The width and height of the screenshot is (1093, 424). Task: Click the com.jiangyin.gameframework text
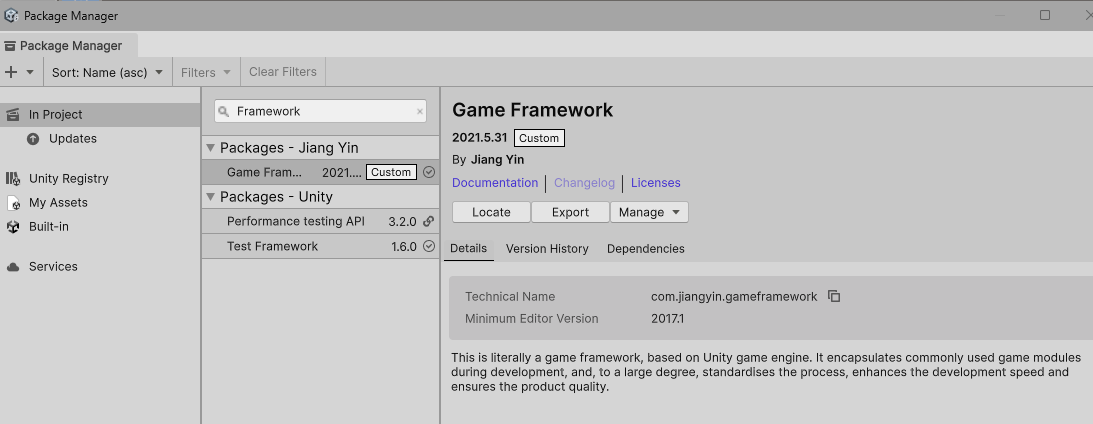pos(734,296)
